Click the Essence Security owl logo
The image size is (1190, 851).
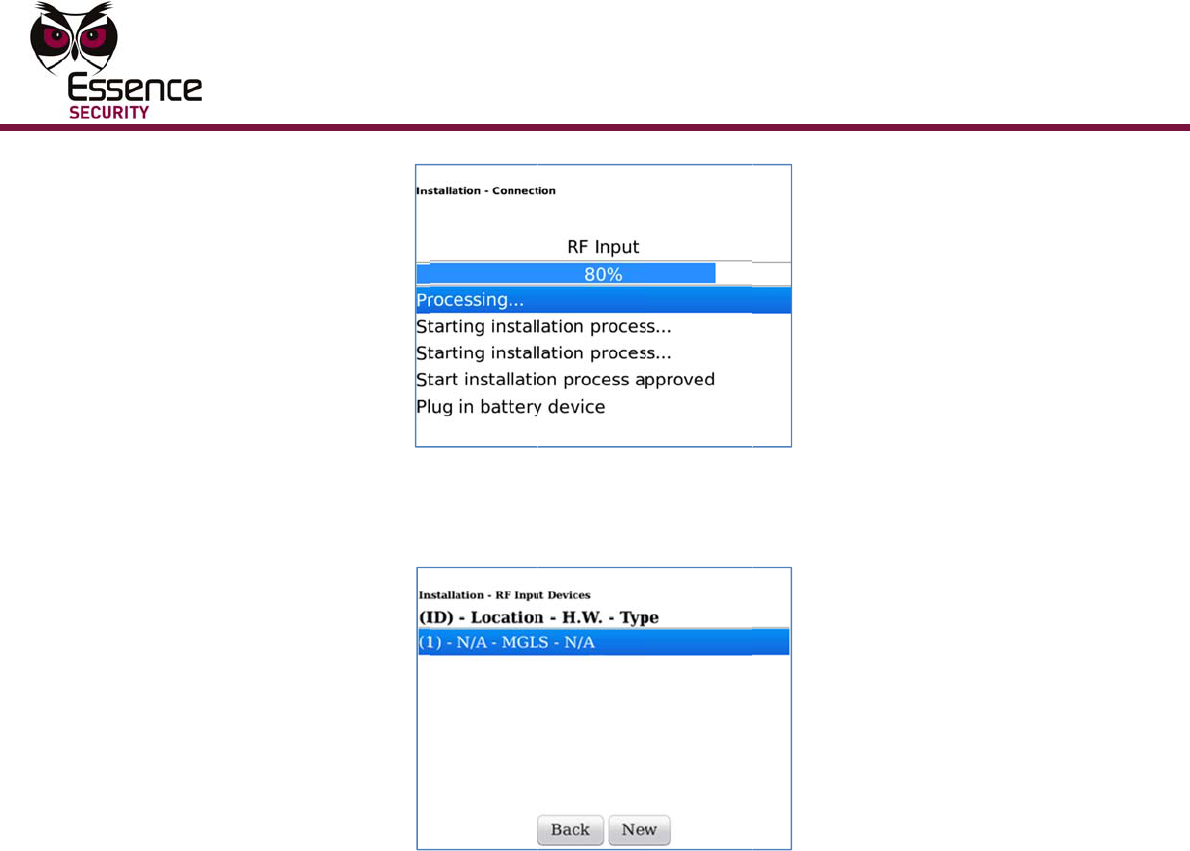(x=115, y=61)
